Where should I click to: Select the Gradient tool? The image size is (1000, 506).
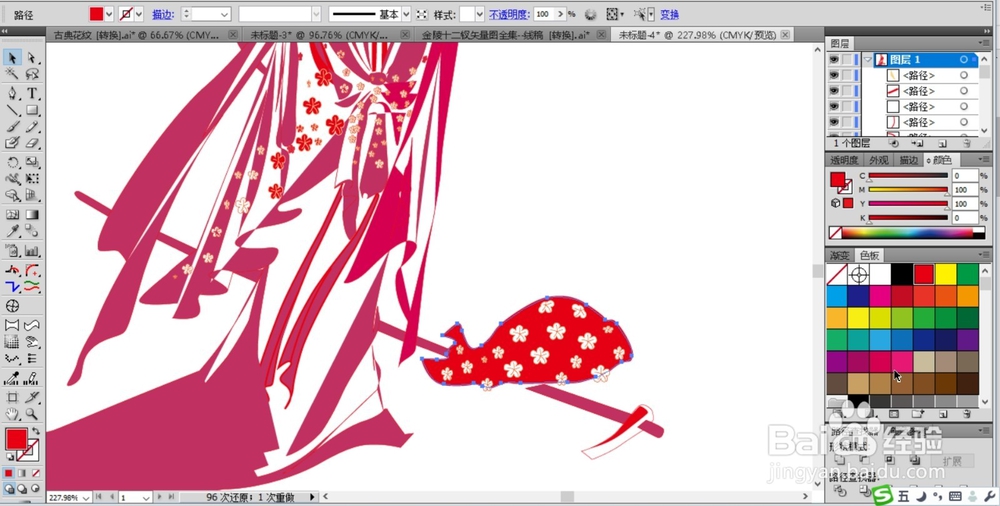click(x=32, y=215)
